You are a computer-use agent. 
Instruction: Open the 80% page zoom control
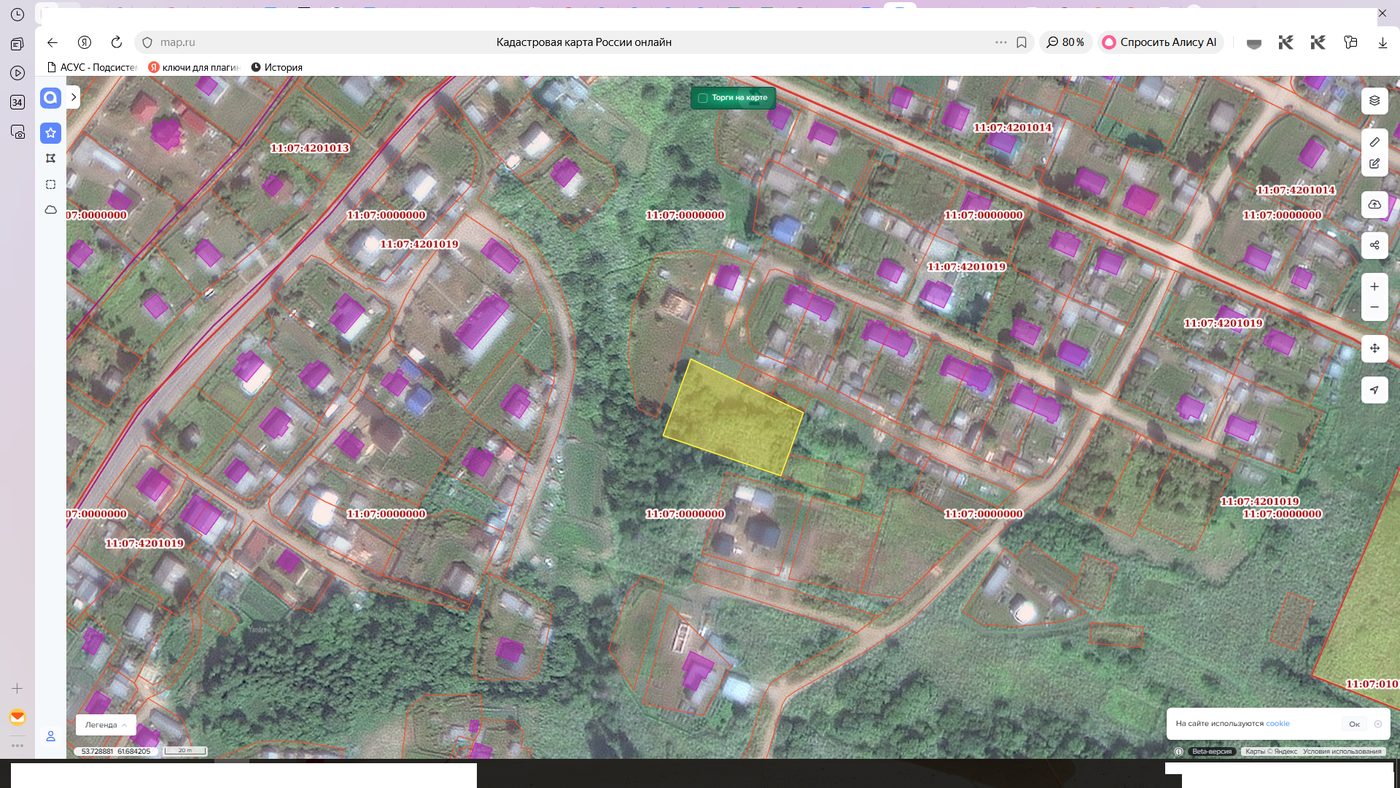[x=1066, y=42]
